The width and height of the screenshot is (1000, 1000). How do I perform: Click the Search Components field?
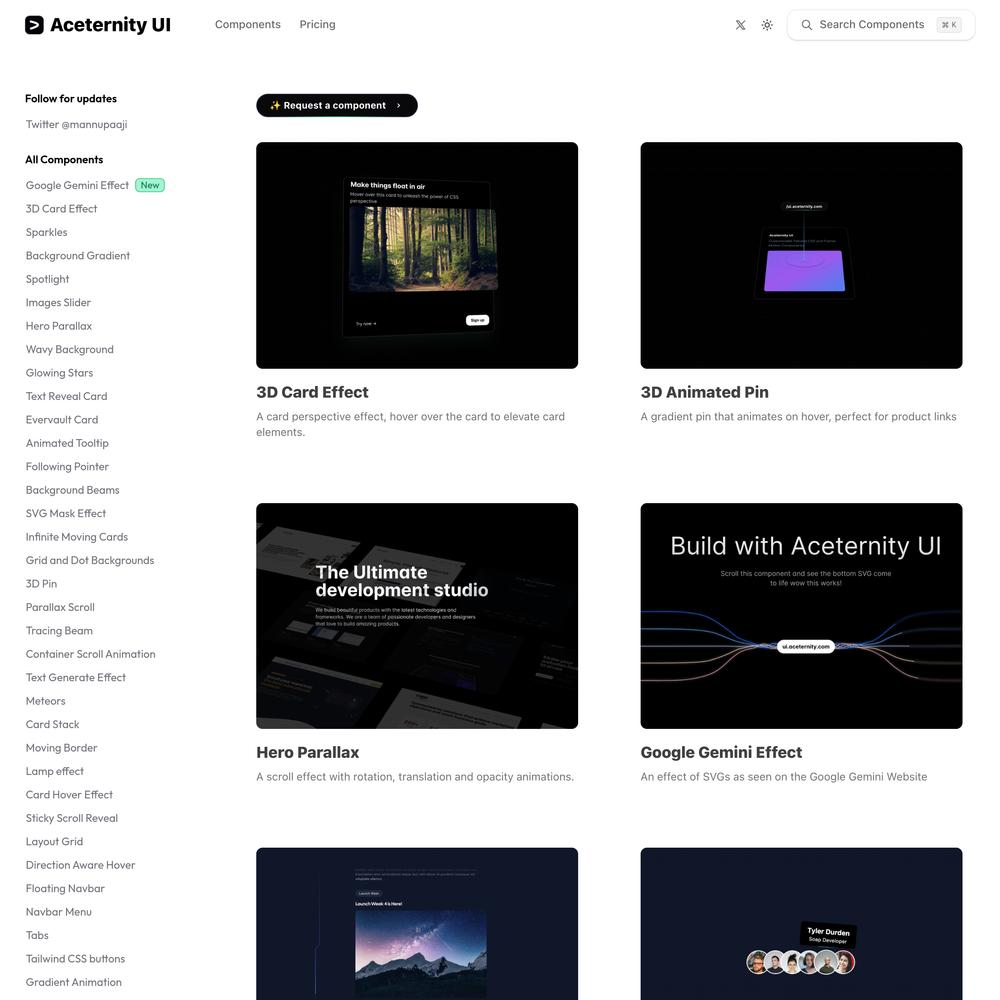pos(881,25)
